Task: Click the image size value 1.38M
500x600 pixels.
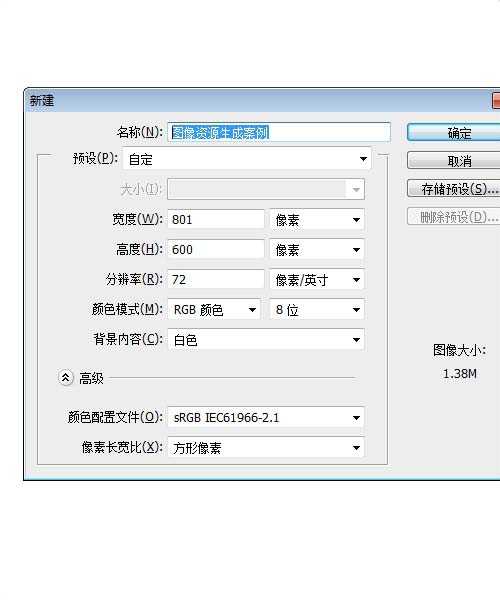Action: point(459,373)
